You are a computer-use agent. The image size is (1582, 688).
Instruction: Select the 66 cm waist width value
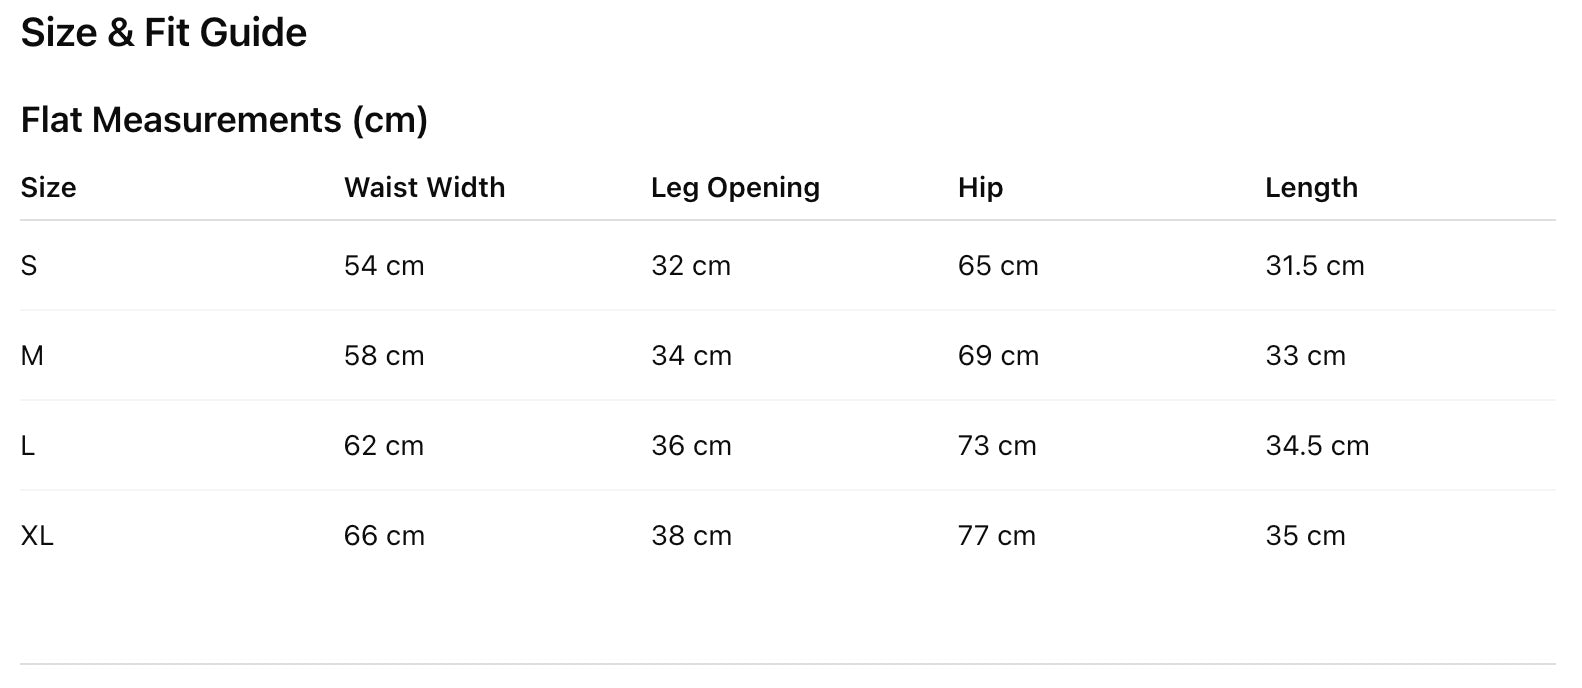point(384,536)
